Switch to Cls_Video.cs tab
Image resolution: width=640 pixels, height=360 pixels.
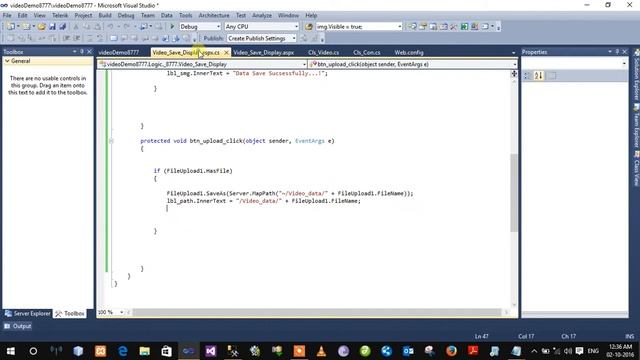pyautogui.click(x=323, y=53)
